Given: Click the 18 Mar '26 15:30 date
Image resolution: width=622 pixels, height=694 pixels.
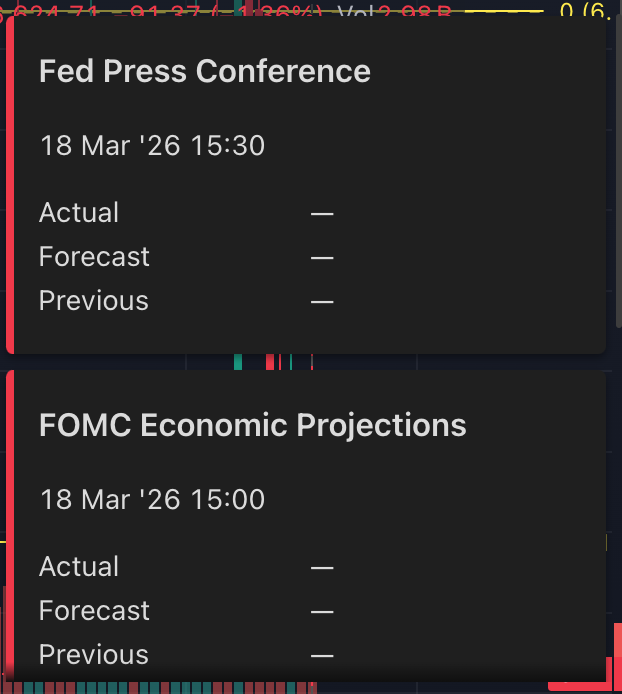Looking at the screenshot, I should tap(152, 146).
